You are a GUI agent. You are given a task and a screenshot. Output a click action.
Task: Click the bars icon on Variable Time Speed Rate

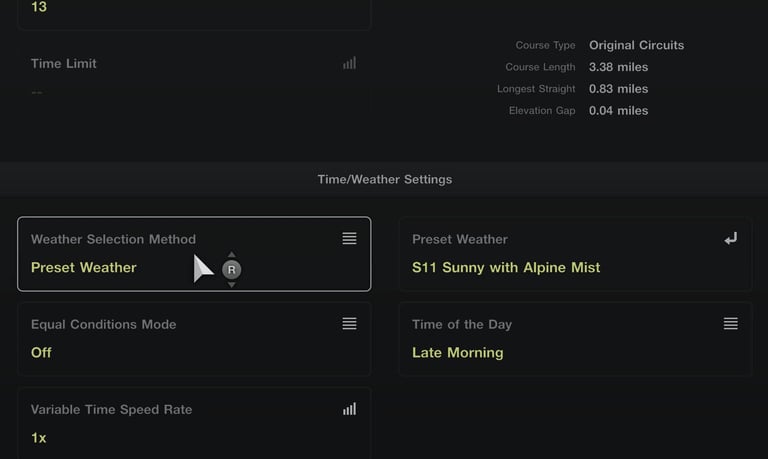coord(349,409)
